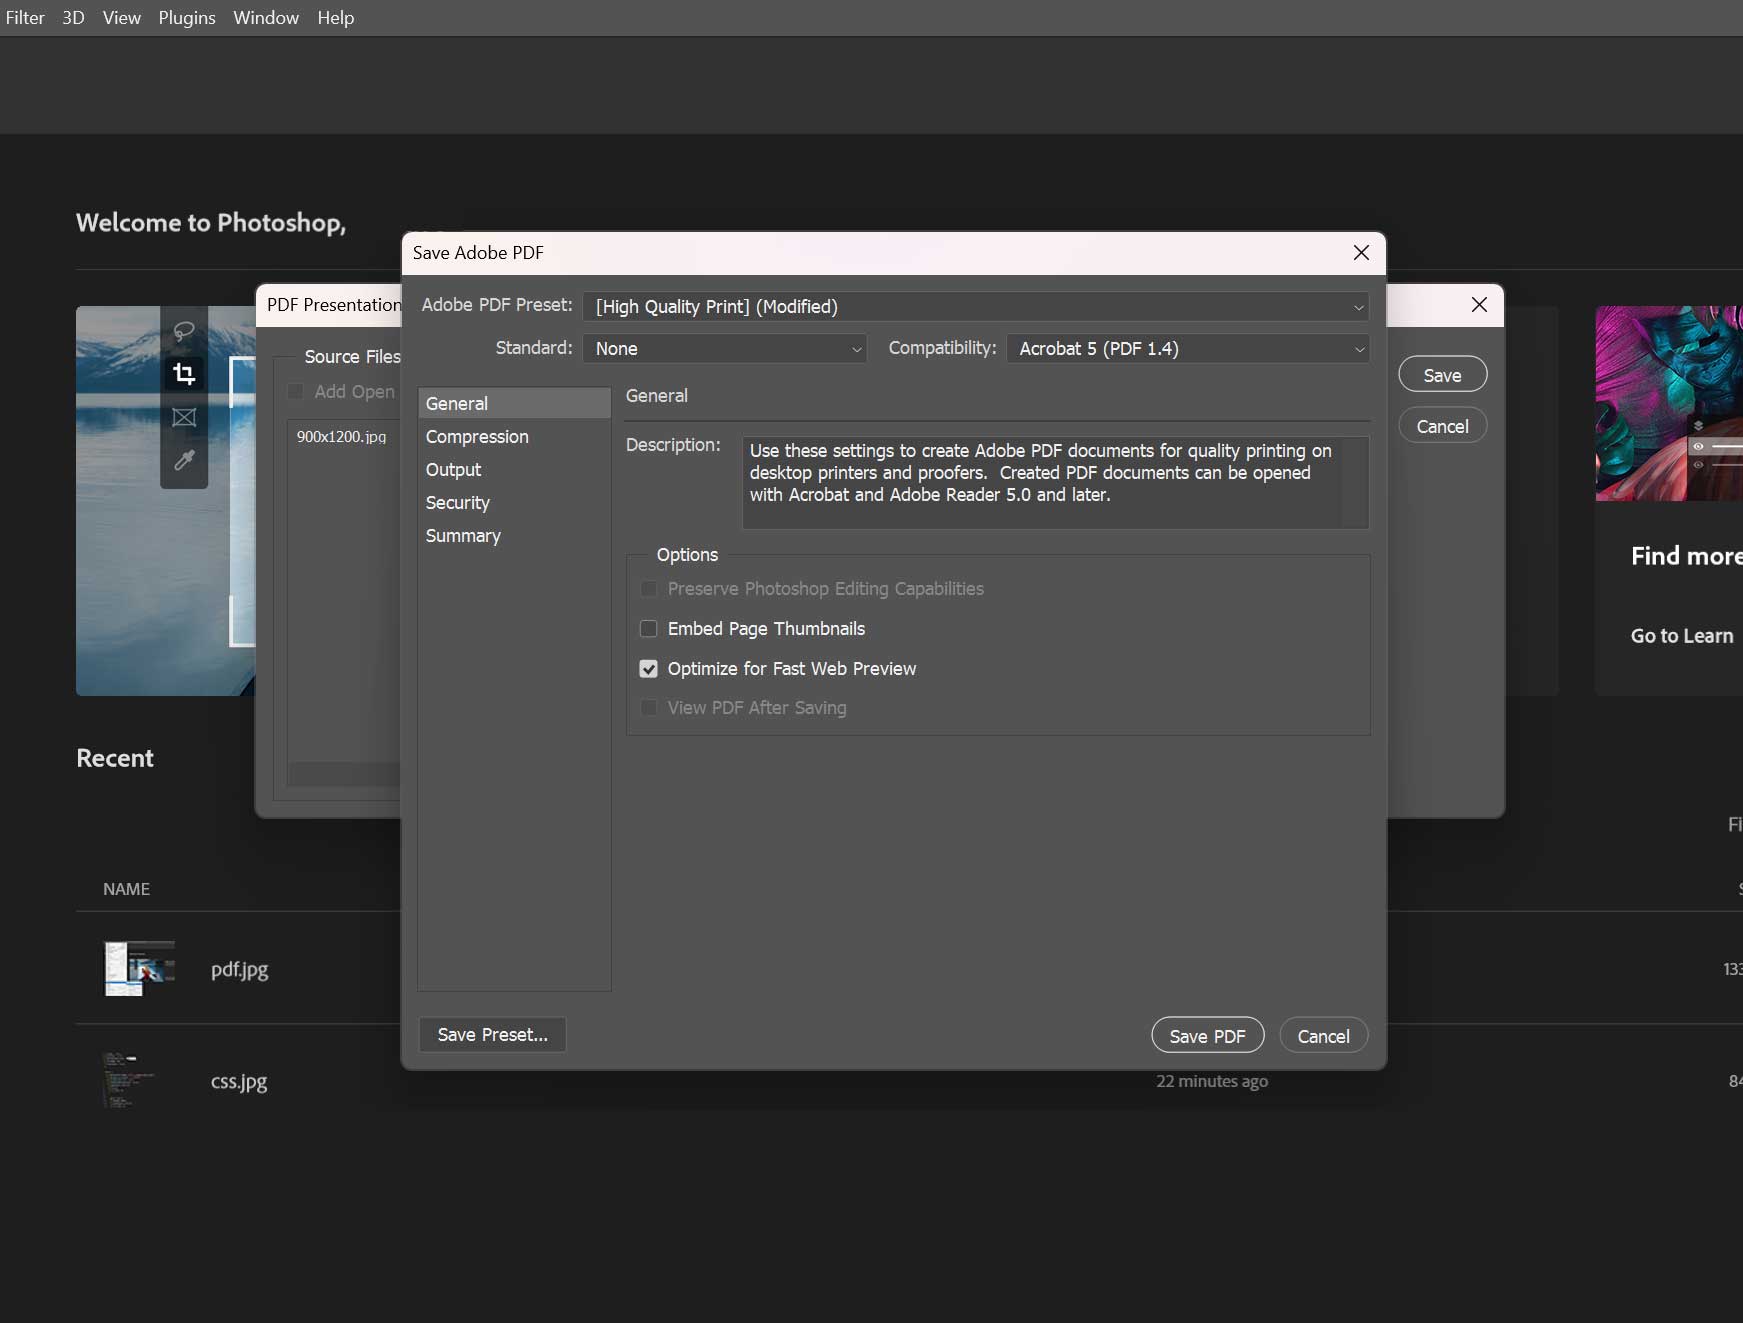
Task: Select the Eyedropper tool icon in welcome image
Action: 184,460
